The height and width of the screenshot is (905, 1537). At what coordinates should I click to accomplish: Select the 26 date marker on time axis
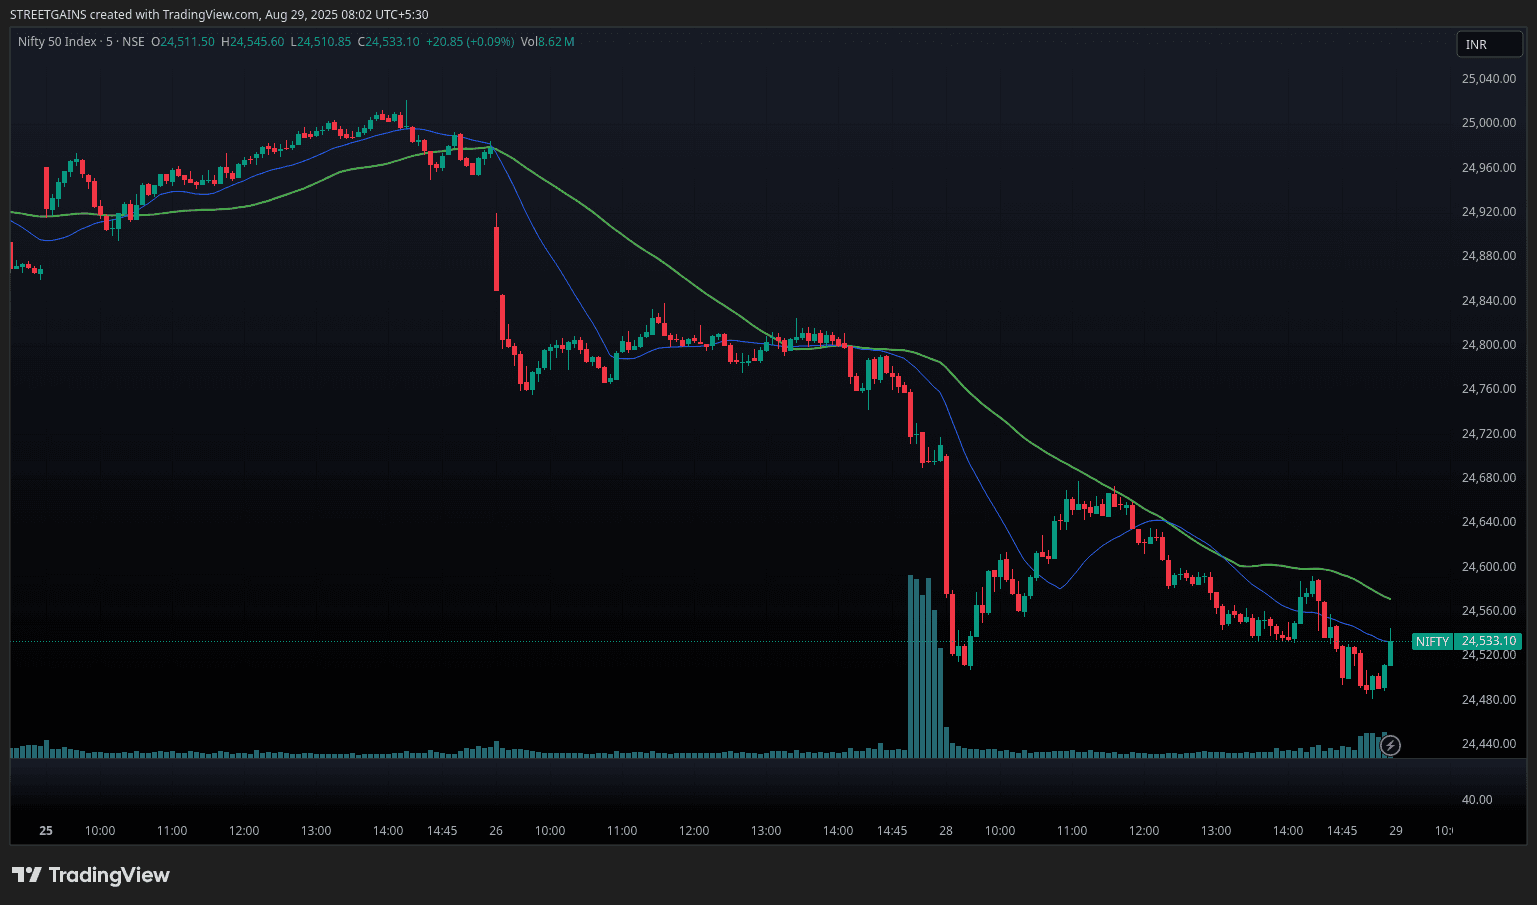click(x=496, y=830)
